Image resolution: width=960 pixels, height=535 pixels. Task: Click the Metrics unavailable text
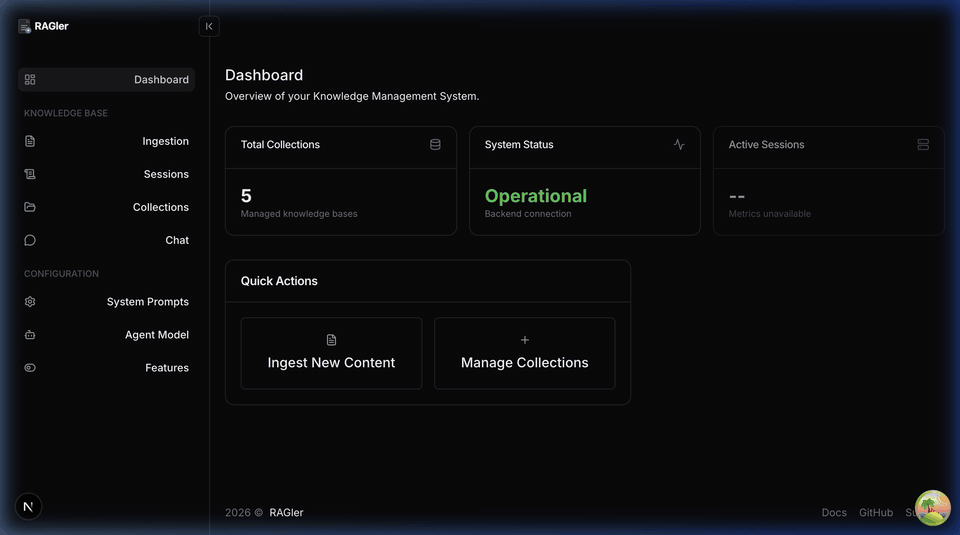770,214
